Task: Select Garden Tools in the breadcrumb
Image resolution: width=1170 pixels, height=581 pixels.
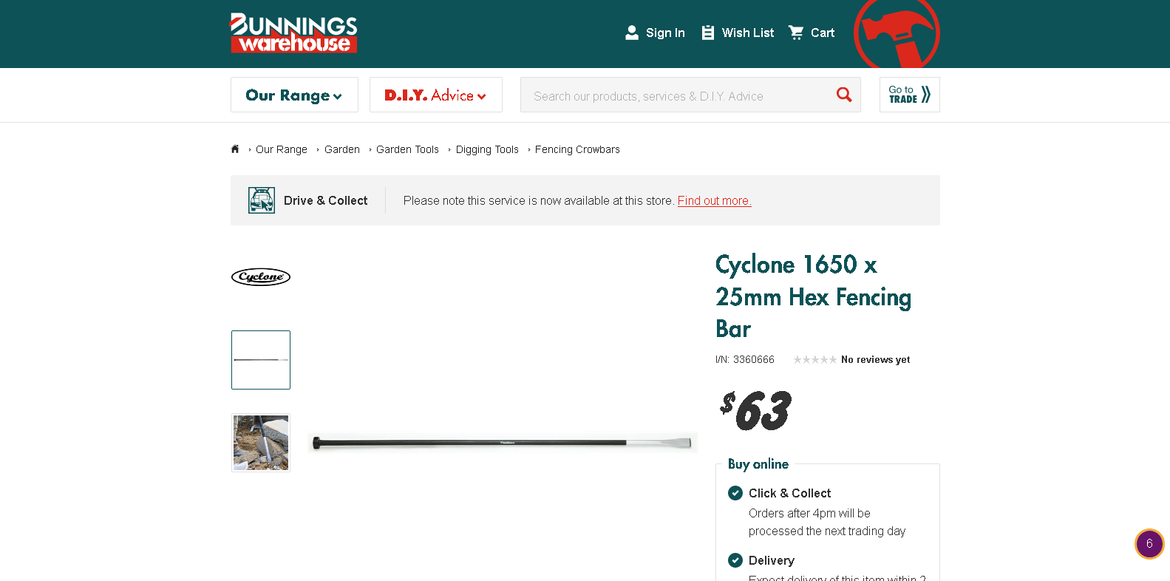Action: tap(407, 149)
